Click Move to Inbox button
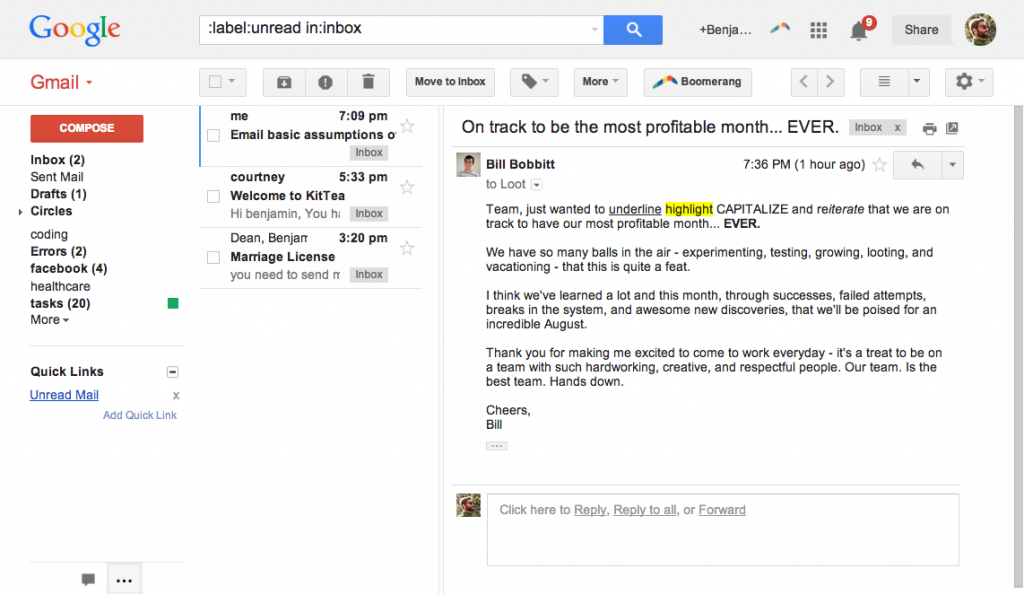 450,82
